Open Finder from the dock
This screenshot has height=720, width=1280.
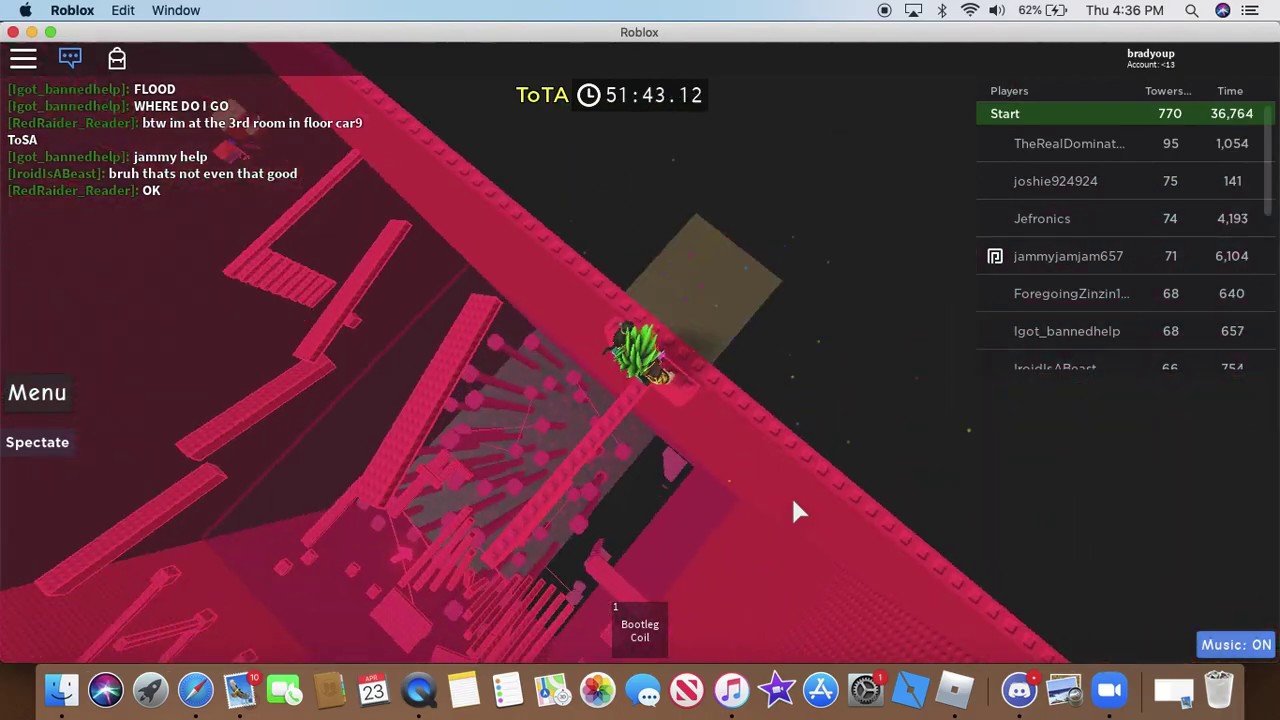(x=62, y=690)
